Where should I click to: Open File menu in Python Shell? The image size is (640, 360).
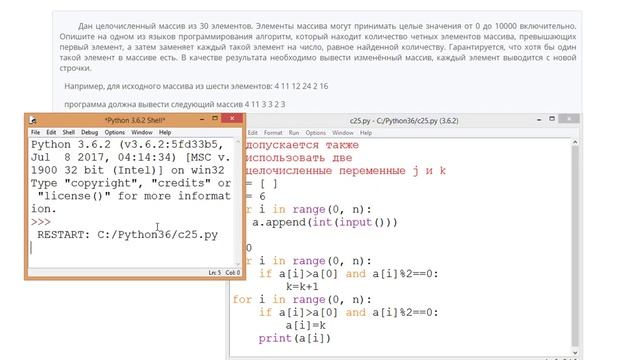click(x=36, y=132)
